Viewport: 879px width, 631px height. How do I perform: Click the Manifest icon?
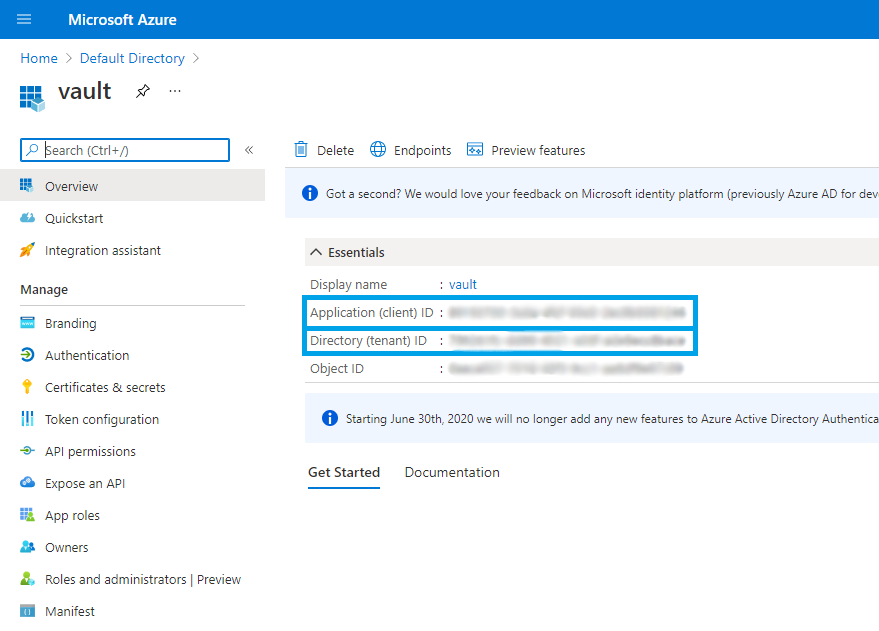coord(27,610)
